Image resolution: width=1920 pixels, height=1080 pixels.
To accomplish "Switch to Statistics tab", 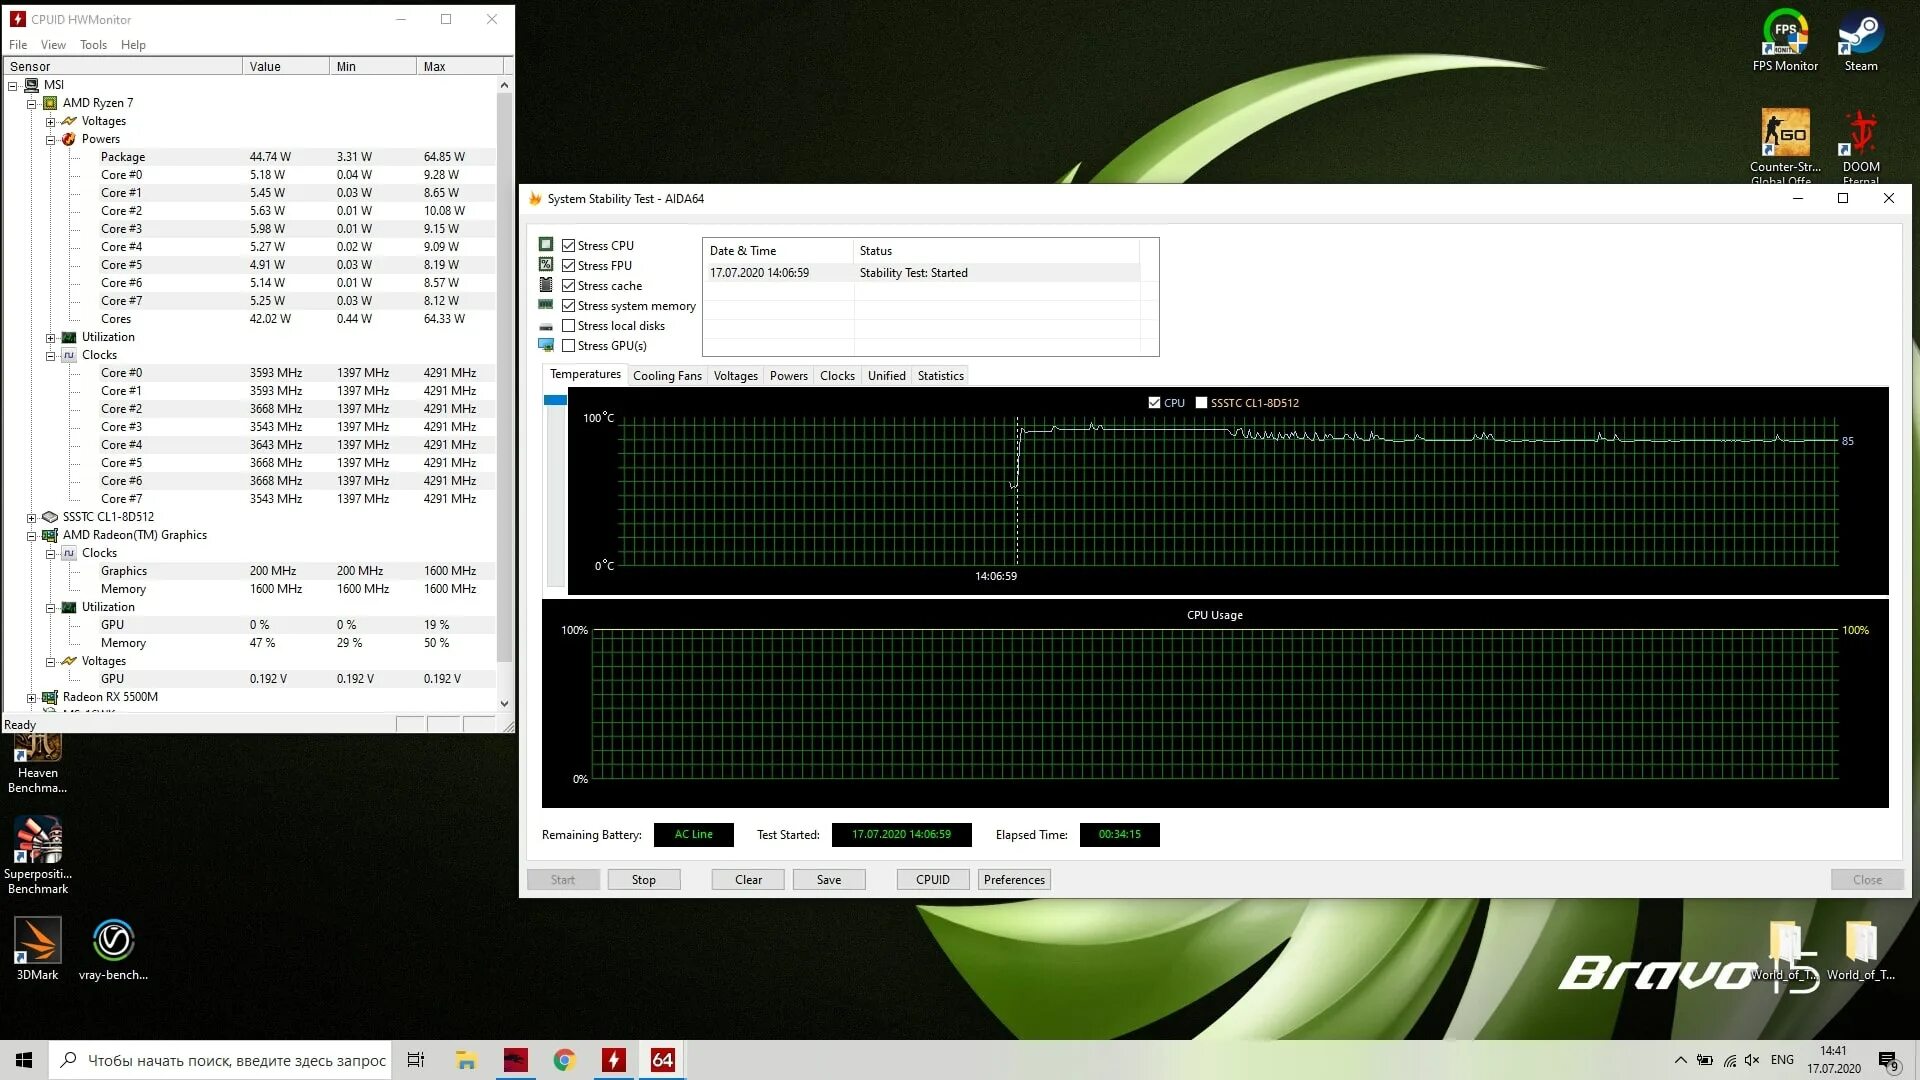I will (940, 376).
